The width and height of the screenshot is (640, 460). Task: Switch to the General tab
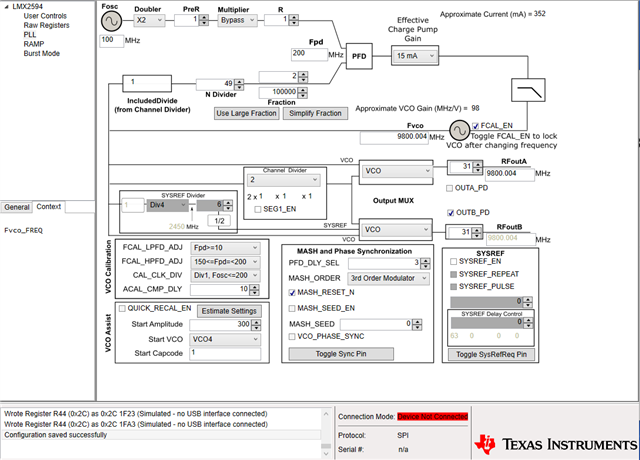coord(17,207)
